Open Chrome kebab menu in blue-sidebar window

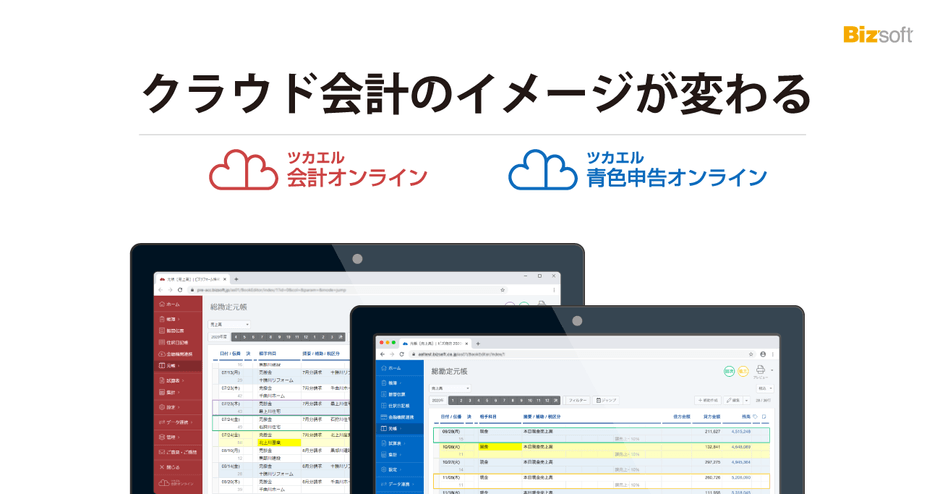[773, 354]
